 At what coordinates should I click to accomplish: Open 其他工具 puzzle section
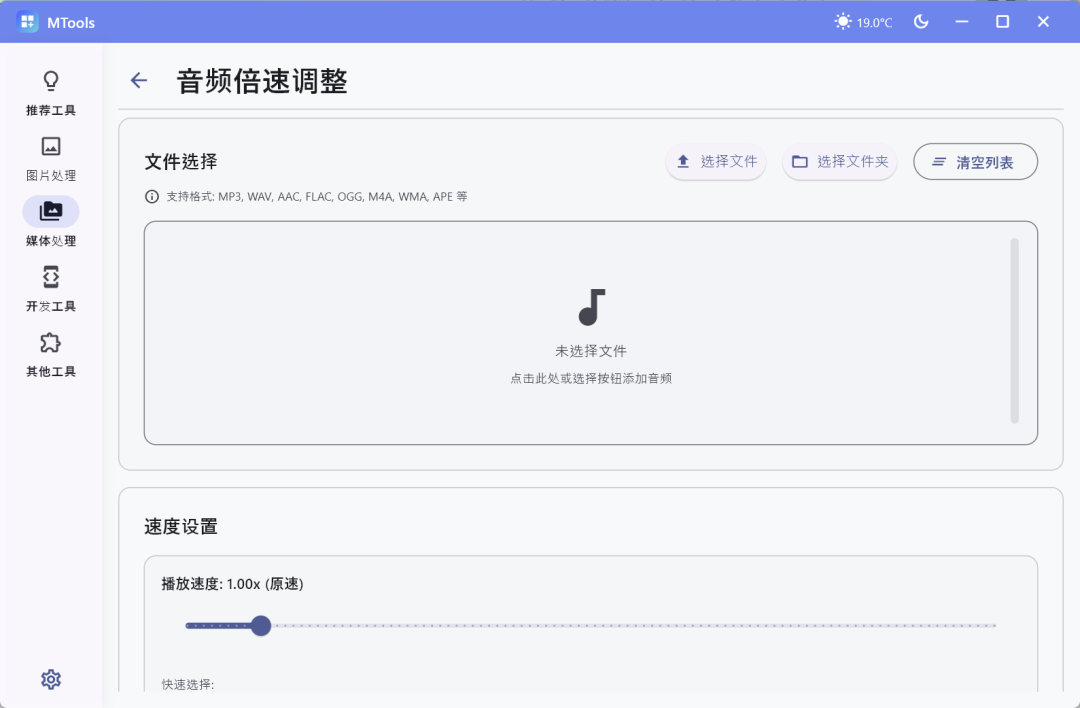(x=51, y=355)
